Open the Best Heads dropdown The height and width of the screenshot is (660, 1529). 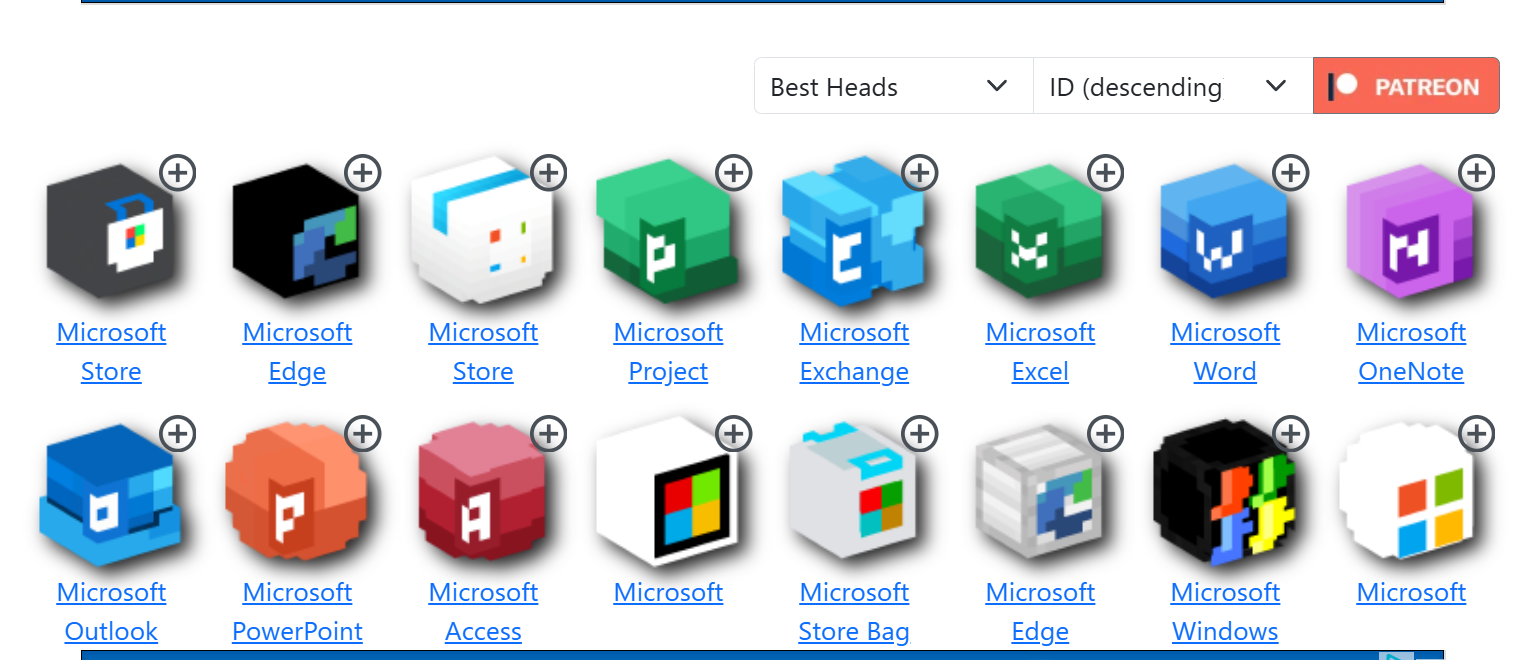click(892, 86)
